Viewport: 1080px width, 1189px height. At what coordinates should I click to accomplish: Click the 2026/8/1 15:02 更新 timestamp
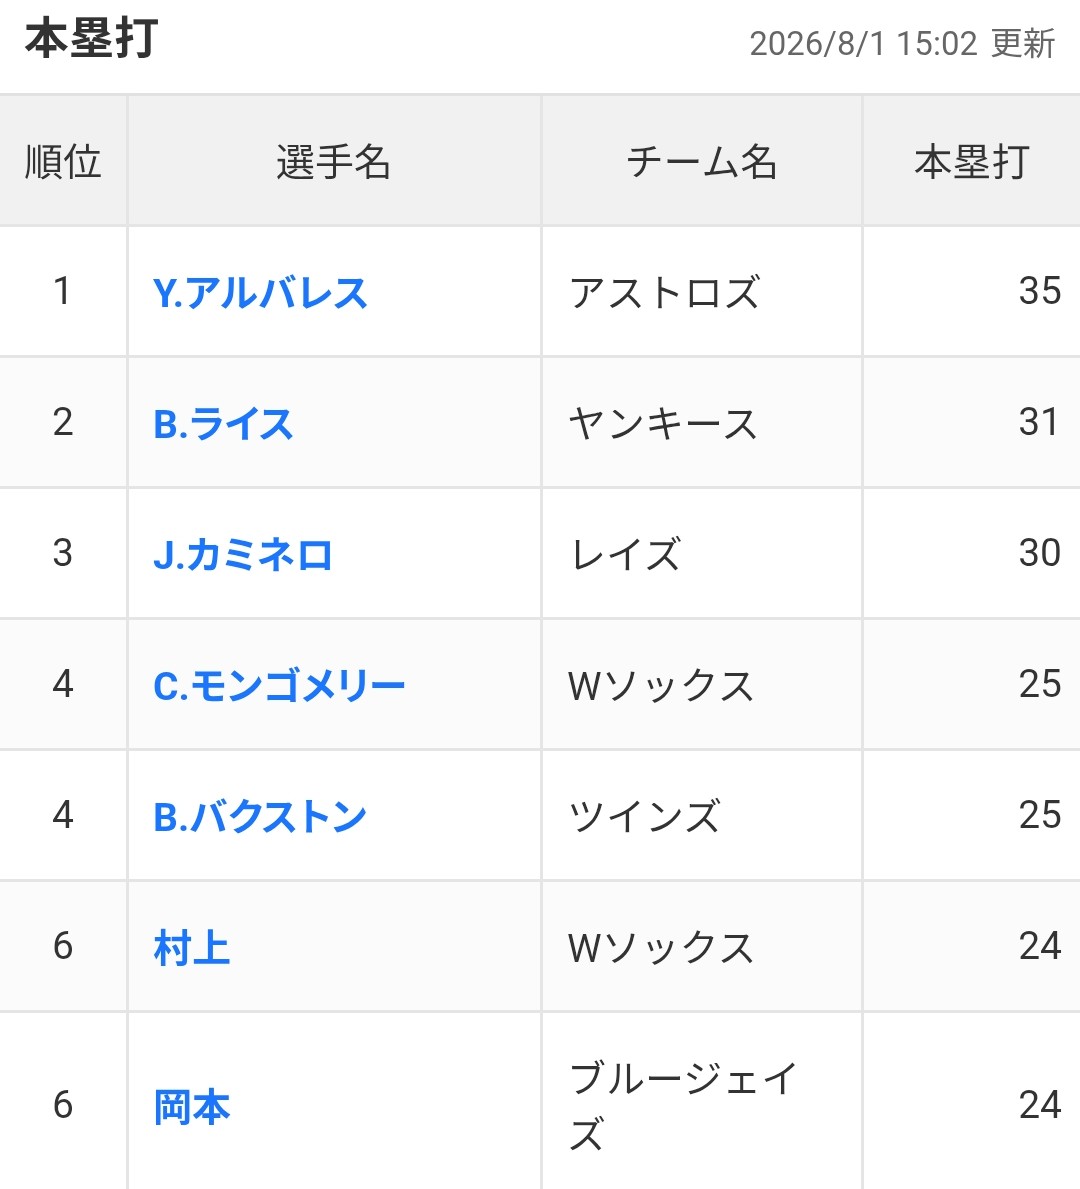(x=903, y=44)
